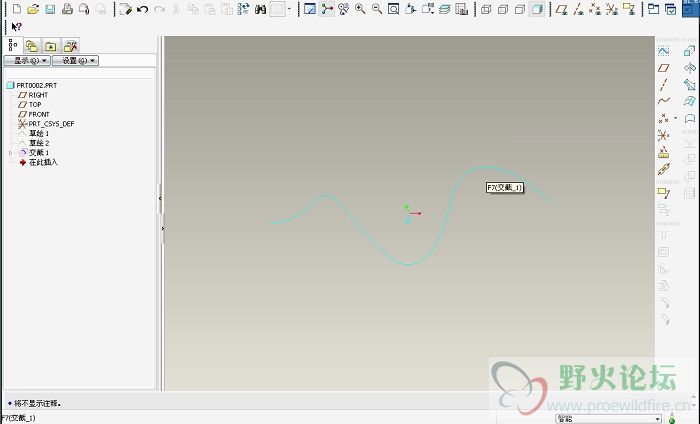Image resolution: width=700 pixels, height=424 pixels.
Task: Open the 设置 (Settings) dropdown menu
Action: click(x=75, y=61)
